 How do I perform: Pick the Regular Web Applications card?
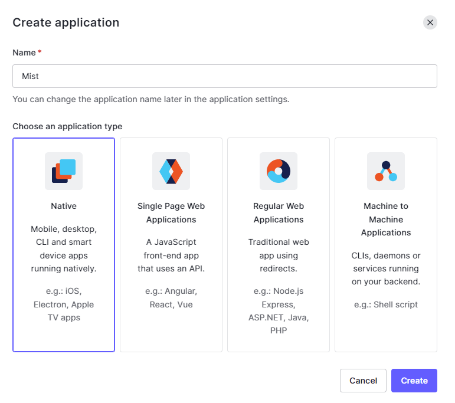[278, 245]
